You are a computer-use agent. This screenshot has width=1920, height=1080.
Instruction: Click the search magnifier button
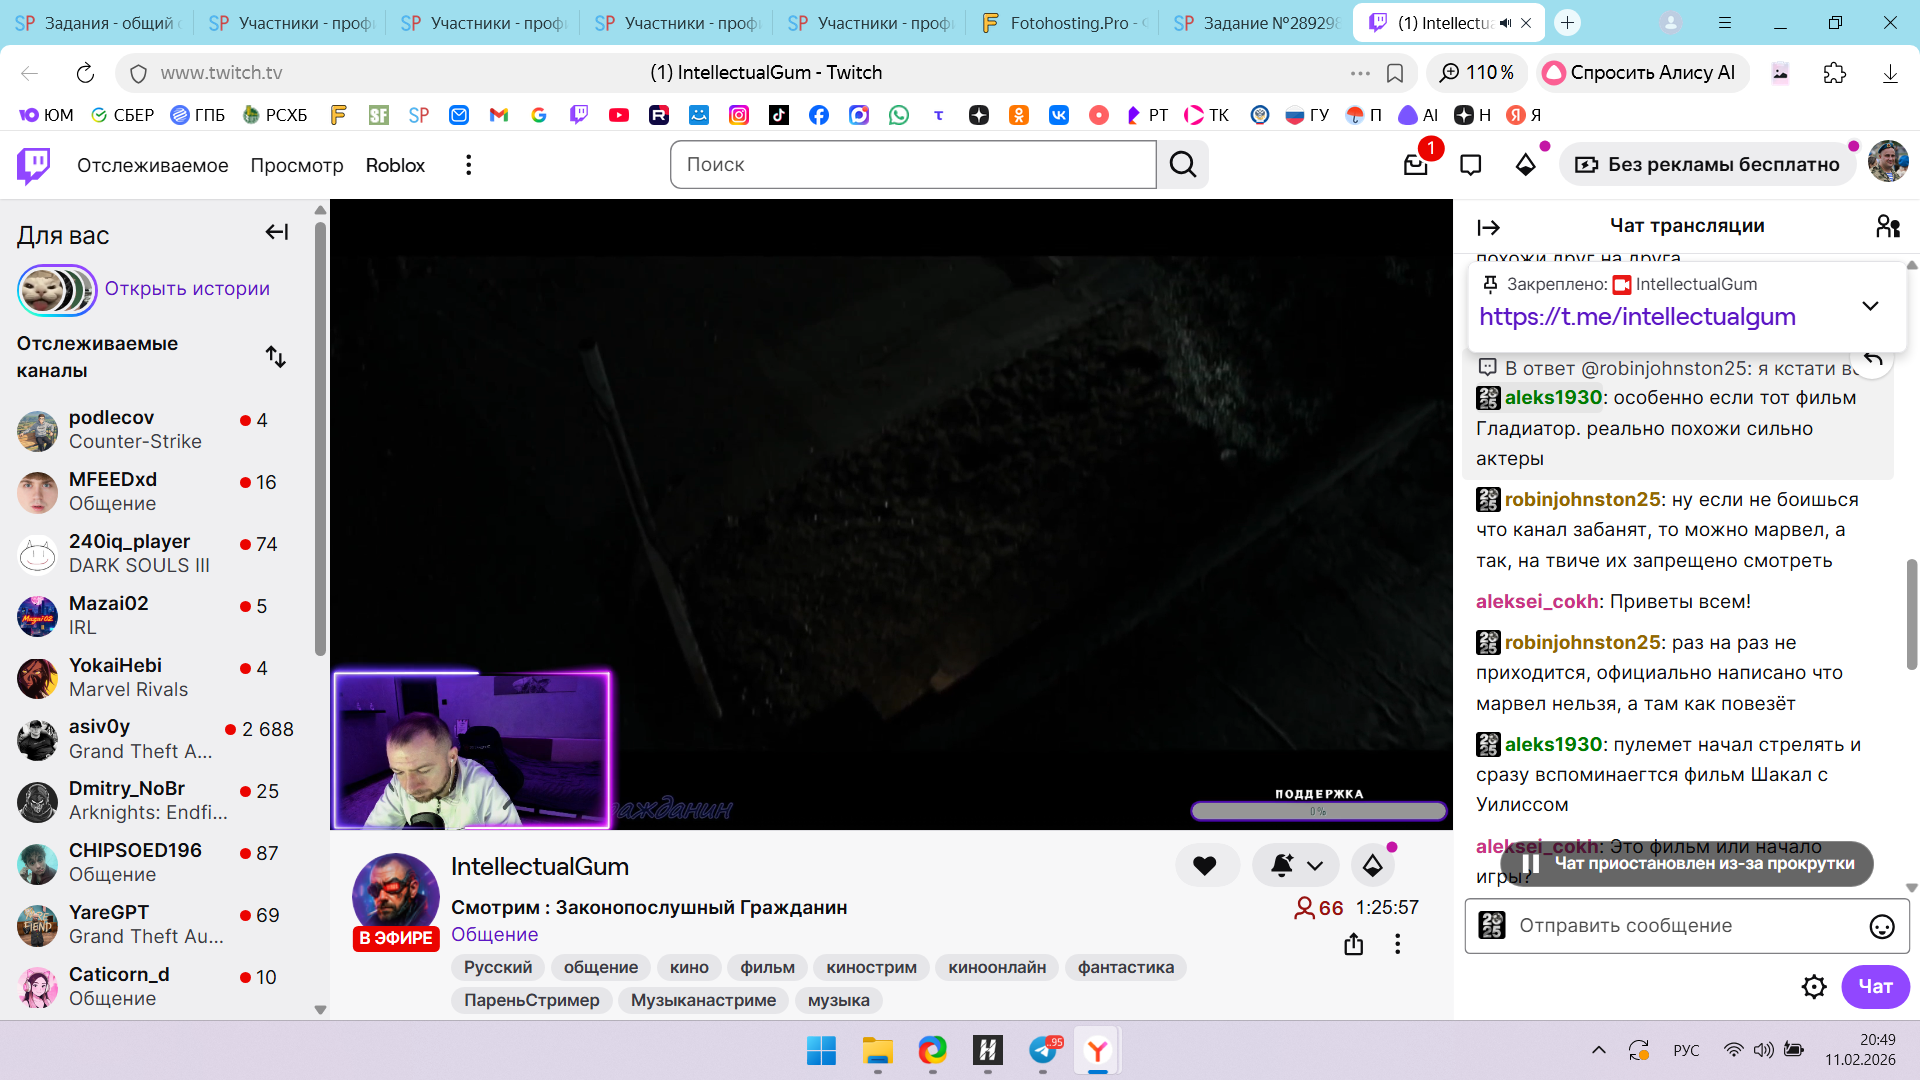(x=1182, y=165)
